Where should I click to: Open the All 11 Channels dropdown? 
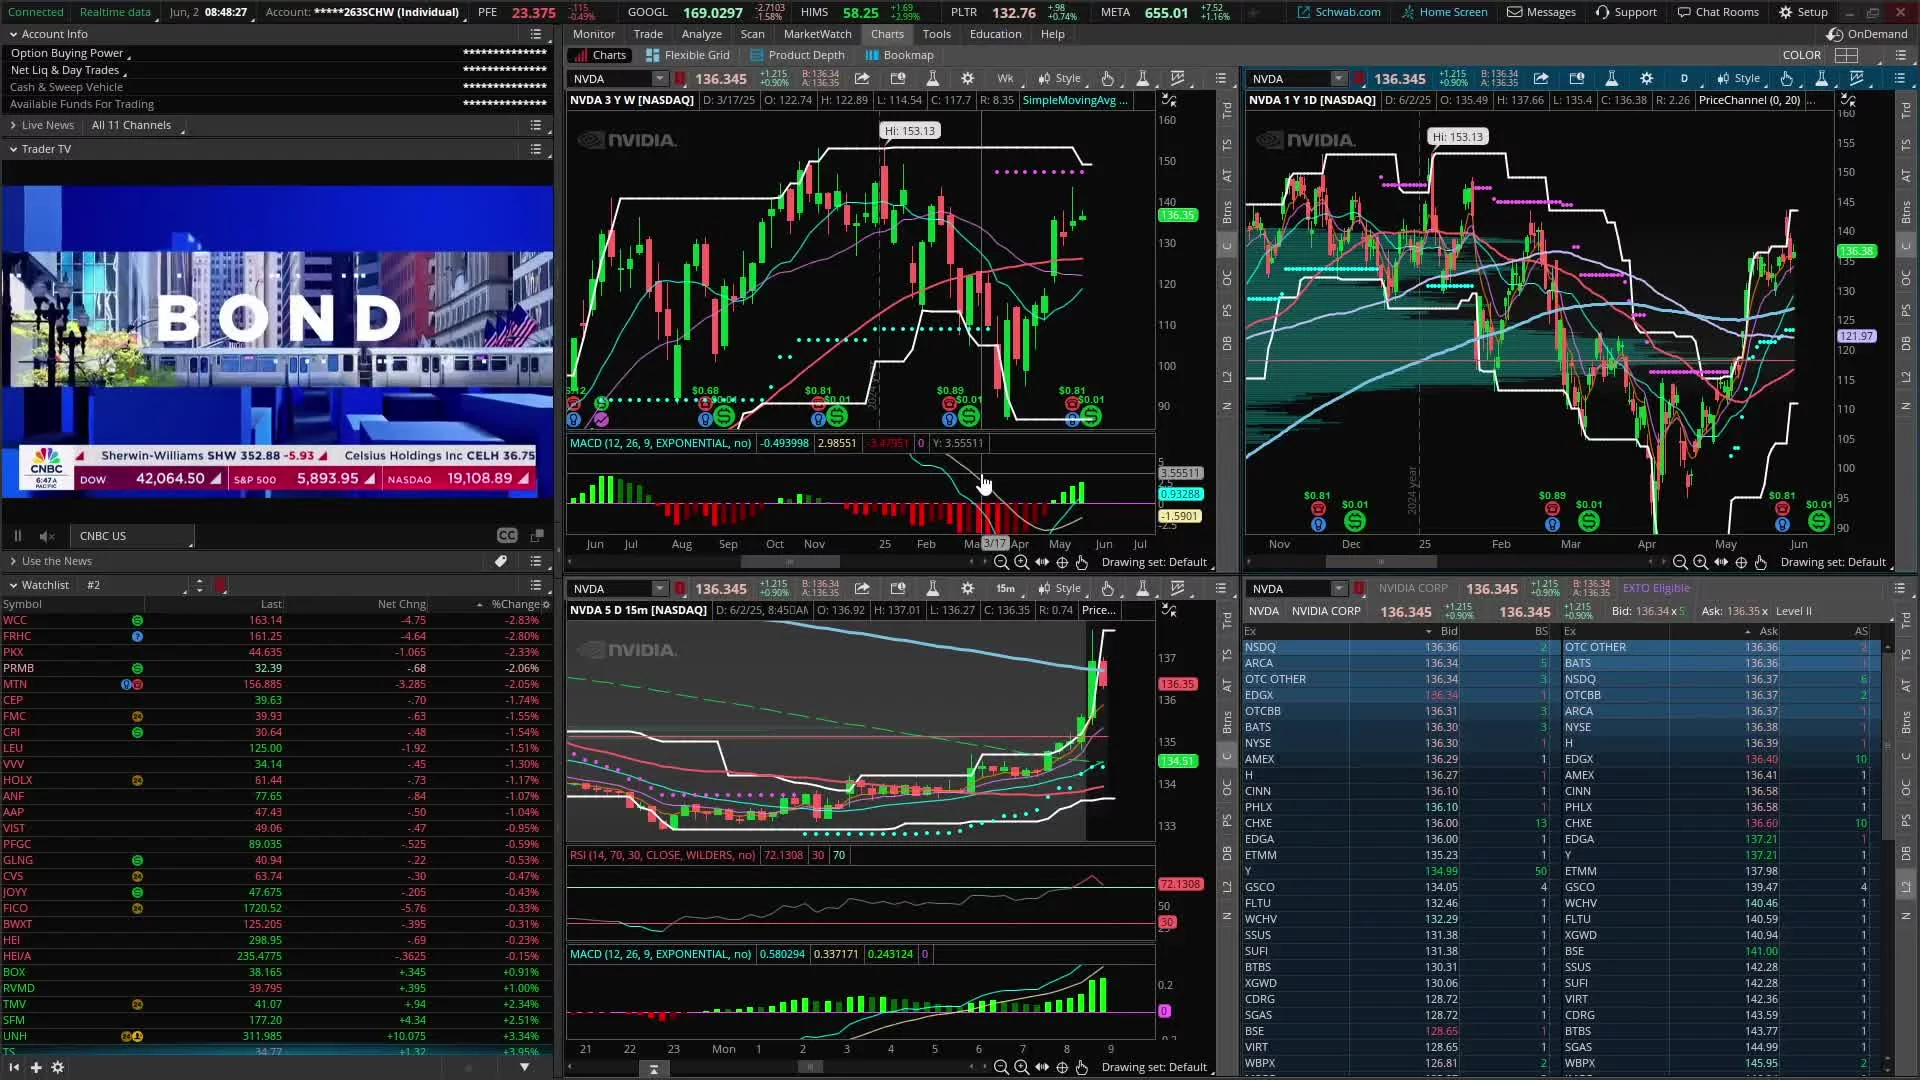pyautogui.click(x=137, y=125)
